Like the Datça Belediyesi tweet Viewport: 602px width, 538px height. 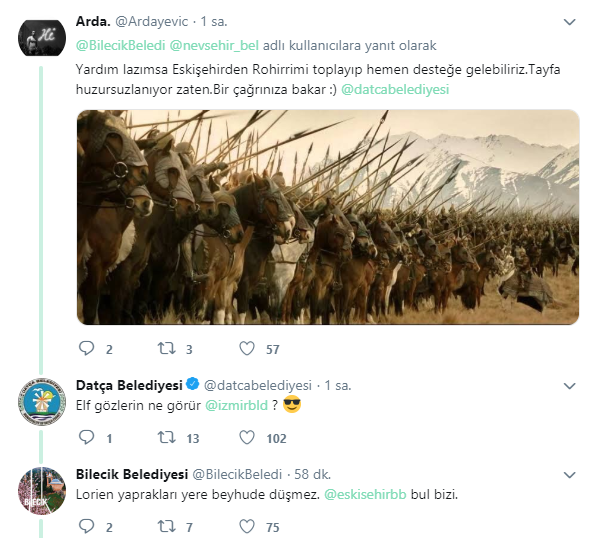[247, 437]
